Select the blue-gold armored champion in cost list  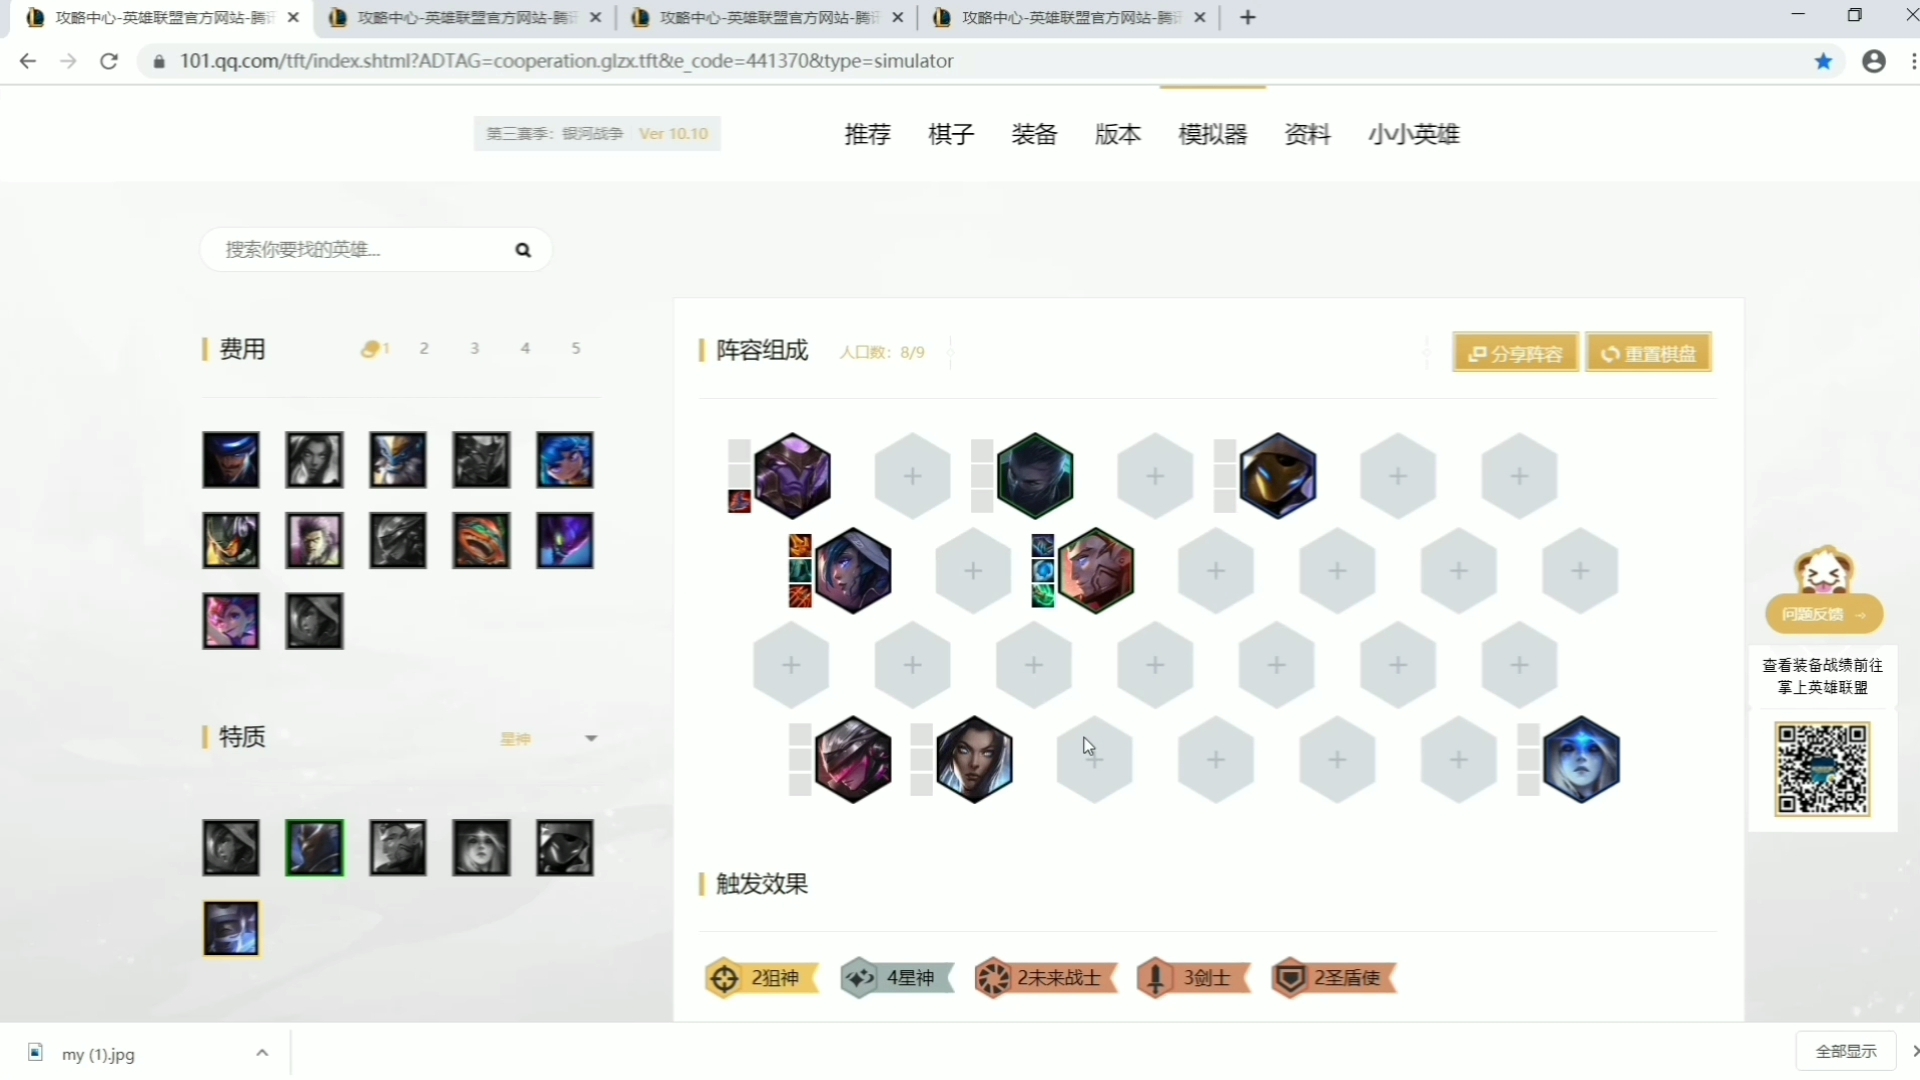(398, 460)
